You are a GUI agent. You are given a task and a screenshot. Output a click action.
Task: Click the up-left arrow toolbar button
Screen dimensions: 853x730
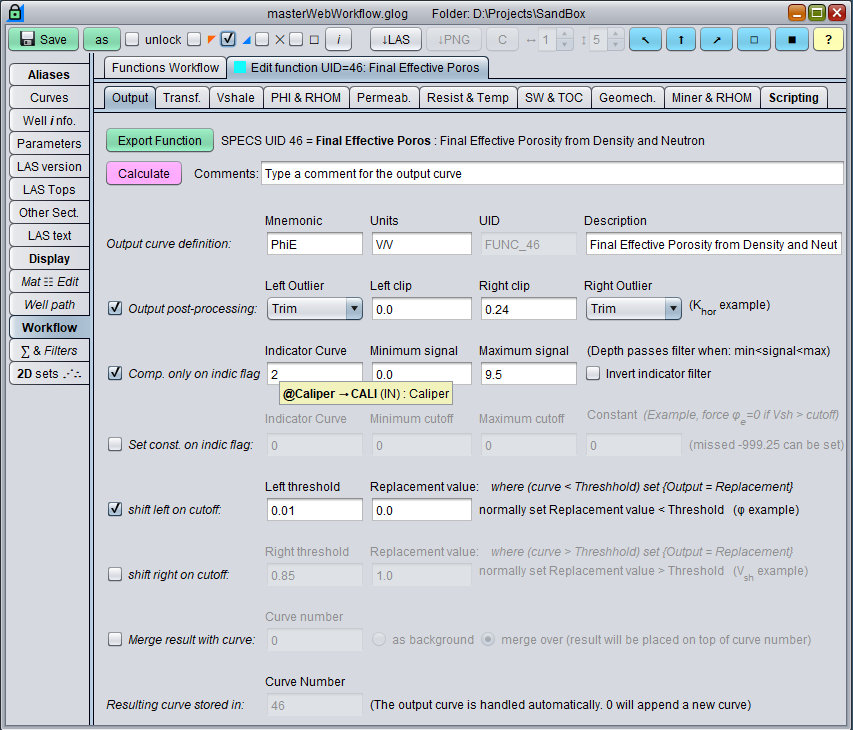645,39
